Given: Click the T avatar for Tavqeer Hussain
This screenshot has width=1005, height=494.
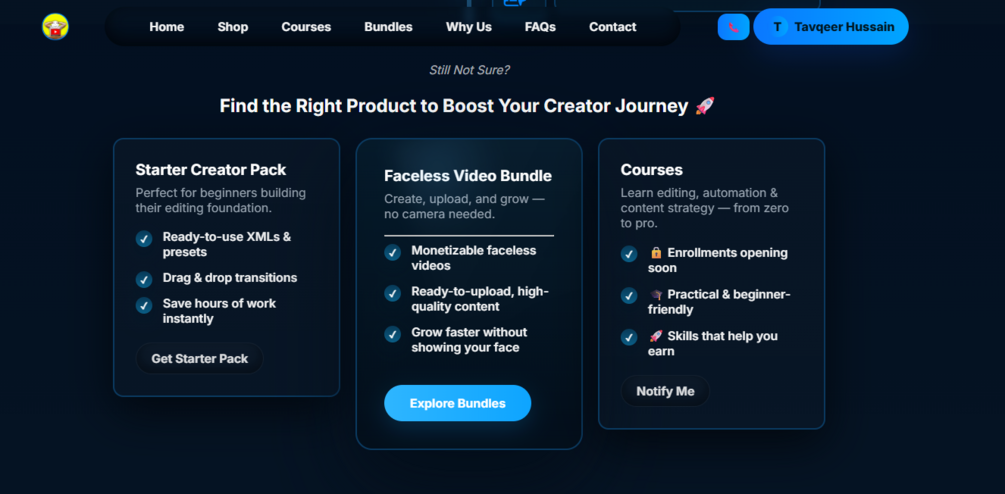Looking at the screenshot, I should [x=777, y=27].
